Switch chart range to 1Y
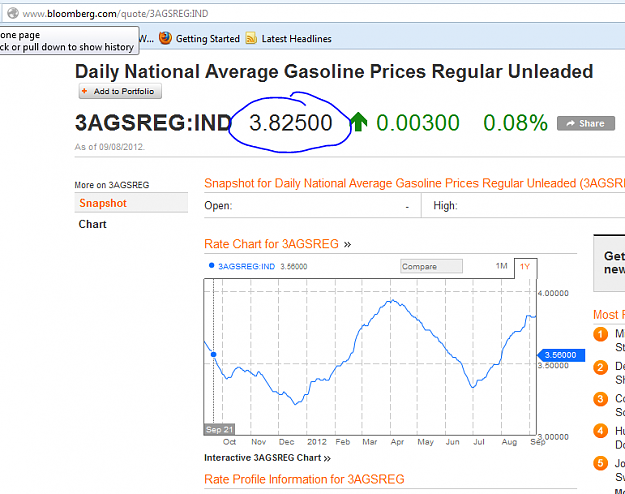 (x=525, y=267)
